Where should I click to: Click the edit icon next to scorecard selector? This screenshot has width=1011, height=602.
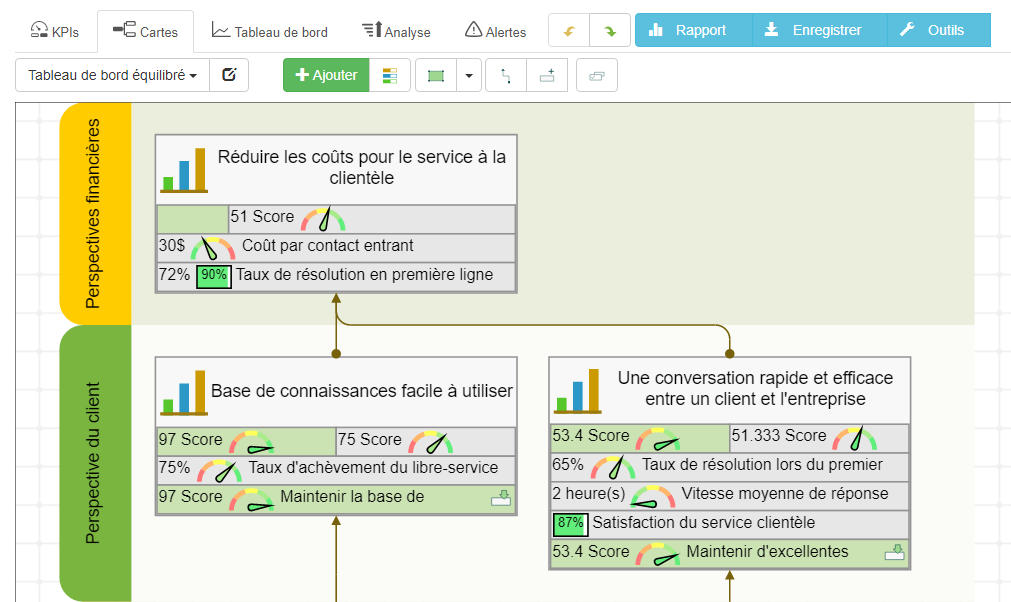click(229, 74)
